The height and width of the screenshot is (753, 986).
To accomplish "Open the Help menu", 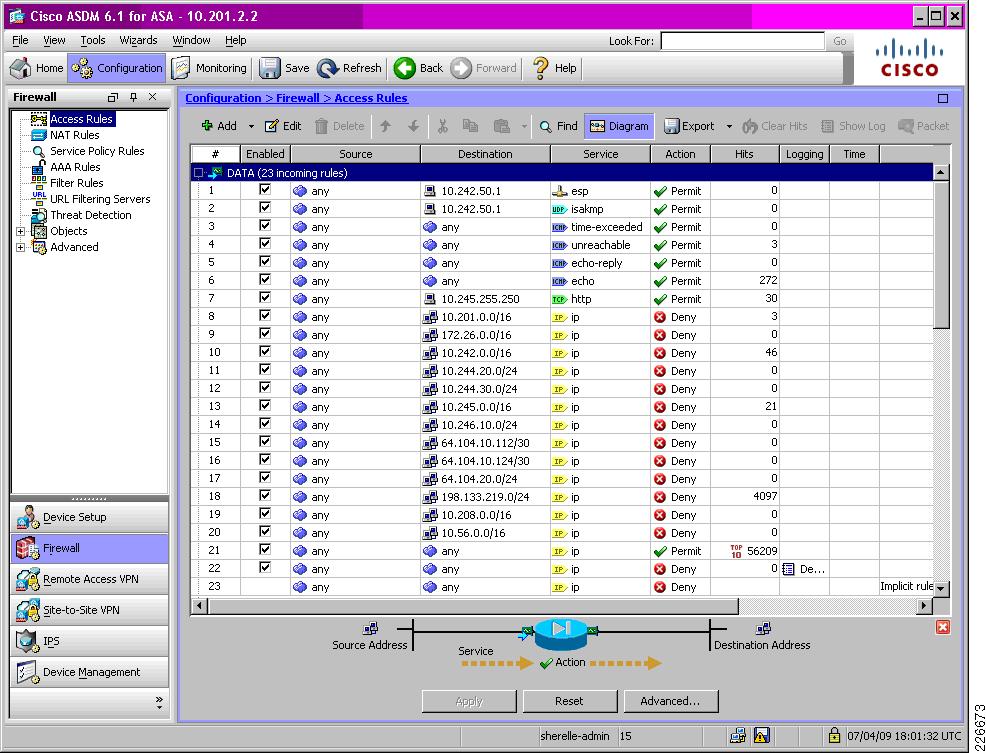I will (x=236, y=40).
